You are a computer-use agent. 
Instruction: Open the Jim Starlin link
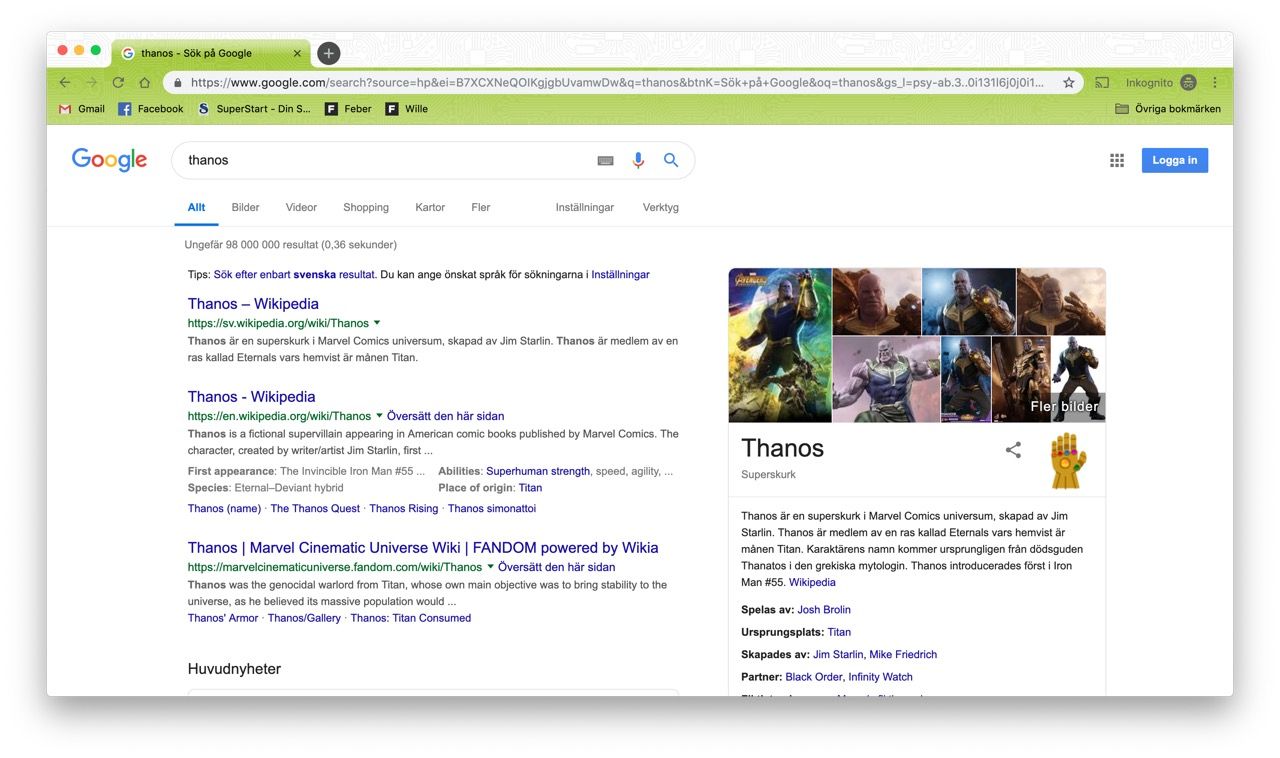click(x=838, y=654)
